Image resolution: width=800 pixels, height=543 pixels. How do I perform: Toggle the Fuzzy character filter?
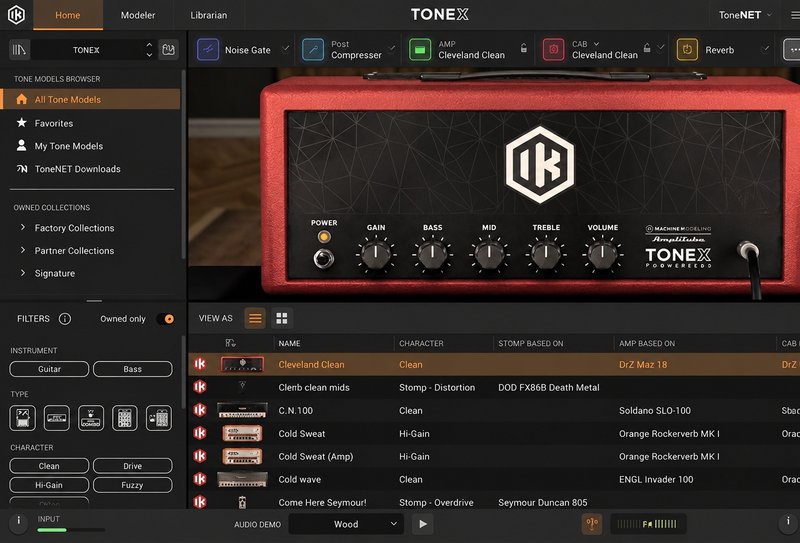tap(133, 485)
